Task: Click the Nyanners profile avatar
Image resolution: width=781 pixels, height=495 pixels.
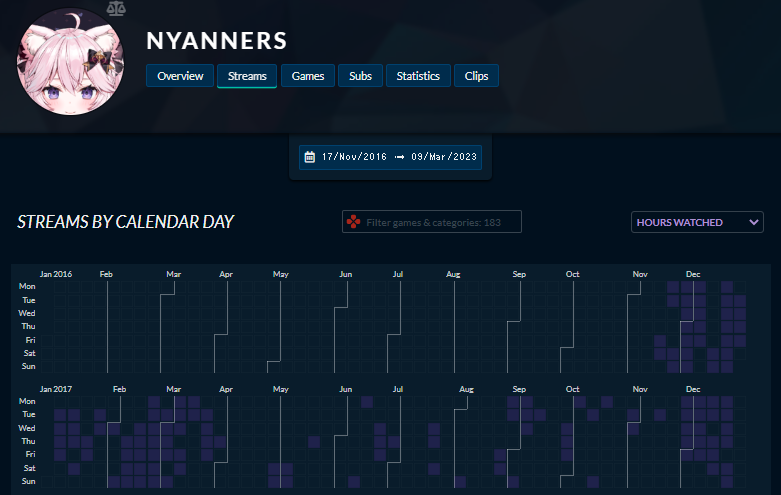Action: (x=70, y=61)
